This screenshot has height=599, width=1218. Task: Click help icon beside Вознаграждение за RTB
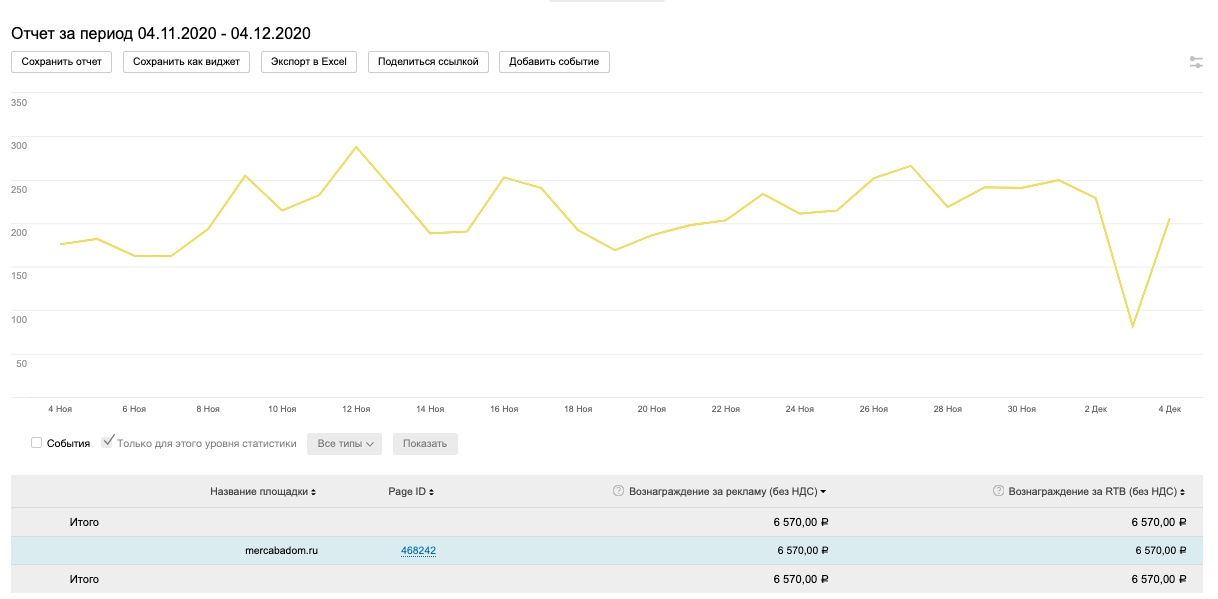(x=998, y=491)
